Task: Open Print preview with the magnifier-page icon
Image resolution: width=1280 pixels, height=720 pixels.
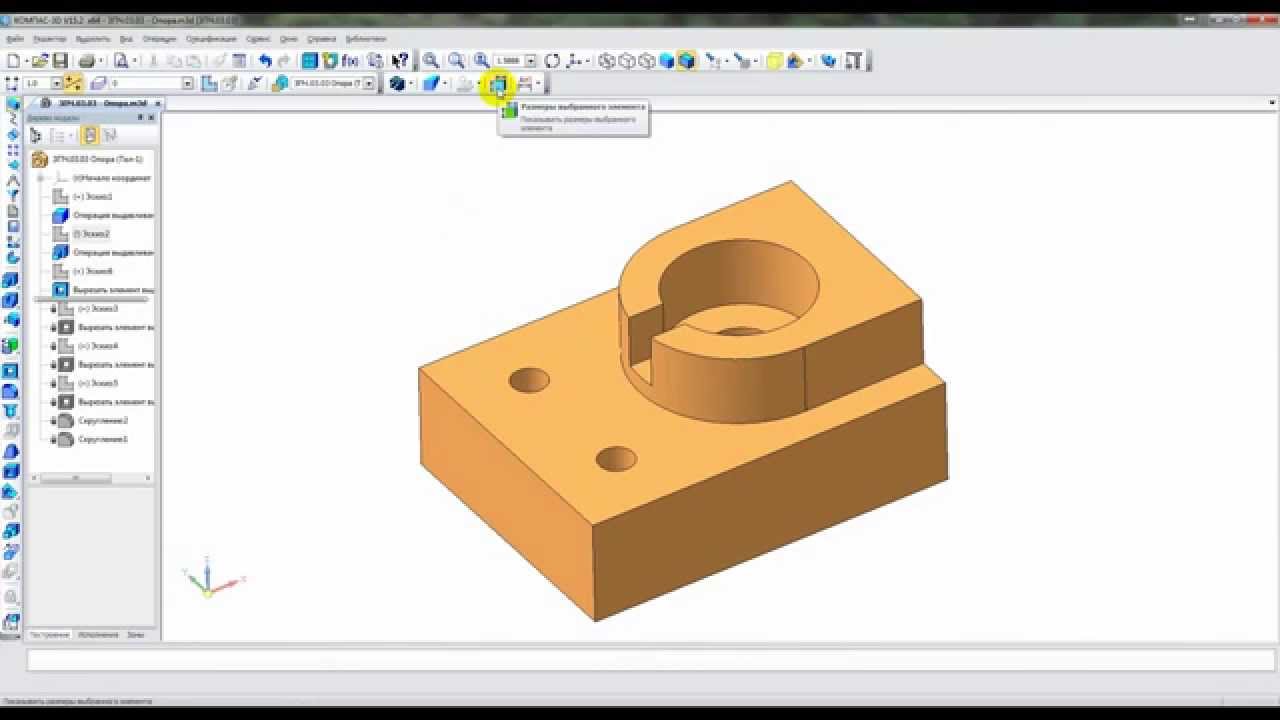Action: coord(121,61)
